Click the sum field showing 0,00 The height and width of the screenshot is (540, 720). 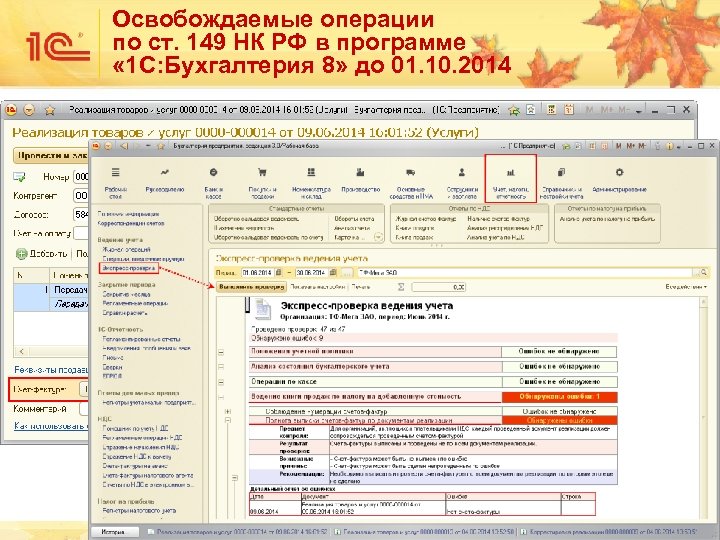(439, 287)
